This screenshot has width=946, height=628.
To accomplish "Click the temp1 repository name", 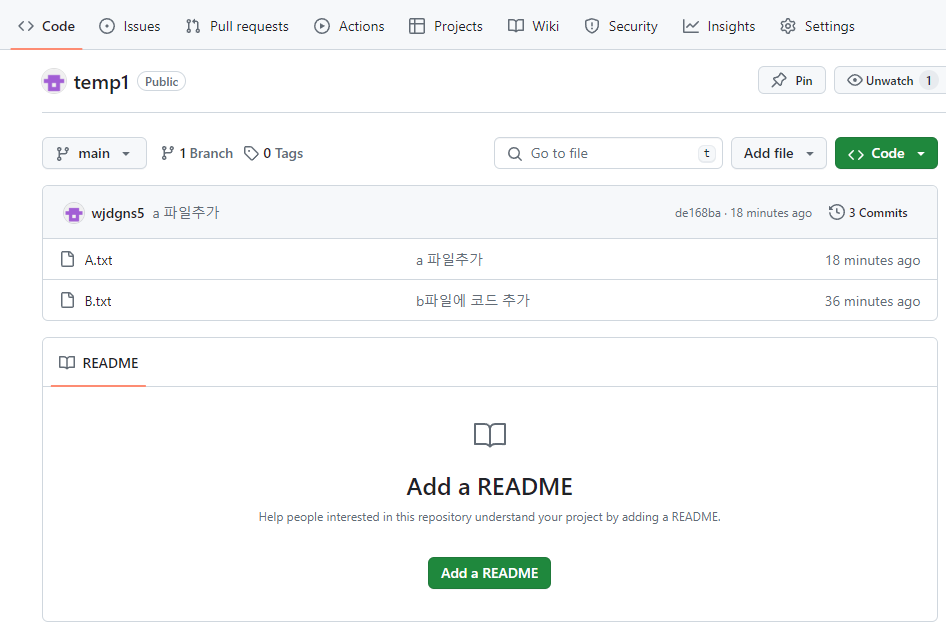I will coord(101,82).
